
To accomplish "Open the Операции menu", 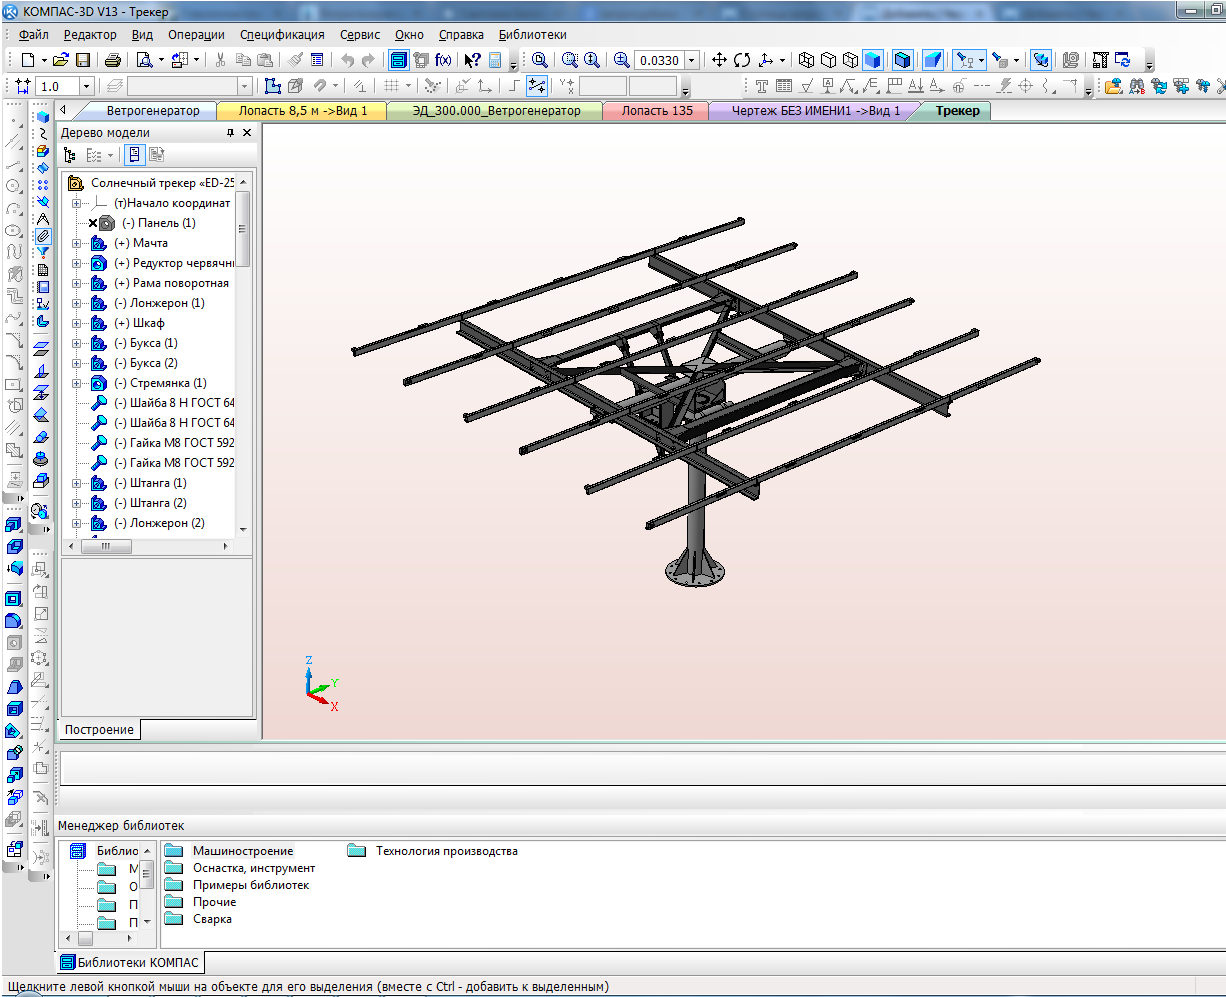I will [196, 34].
